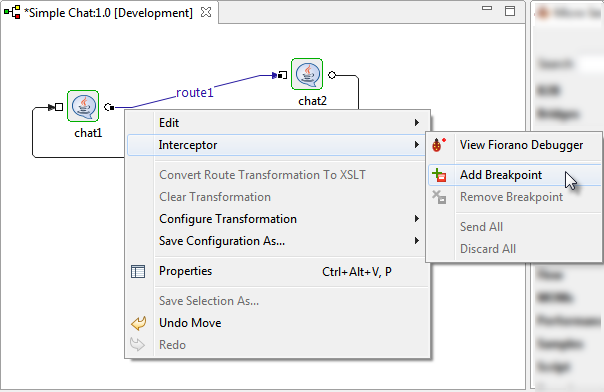The width and height of the screenshot is (604, 392).
Task: Click the Remove Breakpoint icon
Action: click(x=439, y=197)
